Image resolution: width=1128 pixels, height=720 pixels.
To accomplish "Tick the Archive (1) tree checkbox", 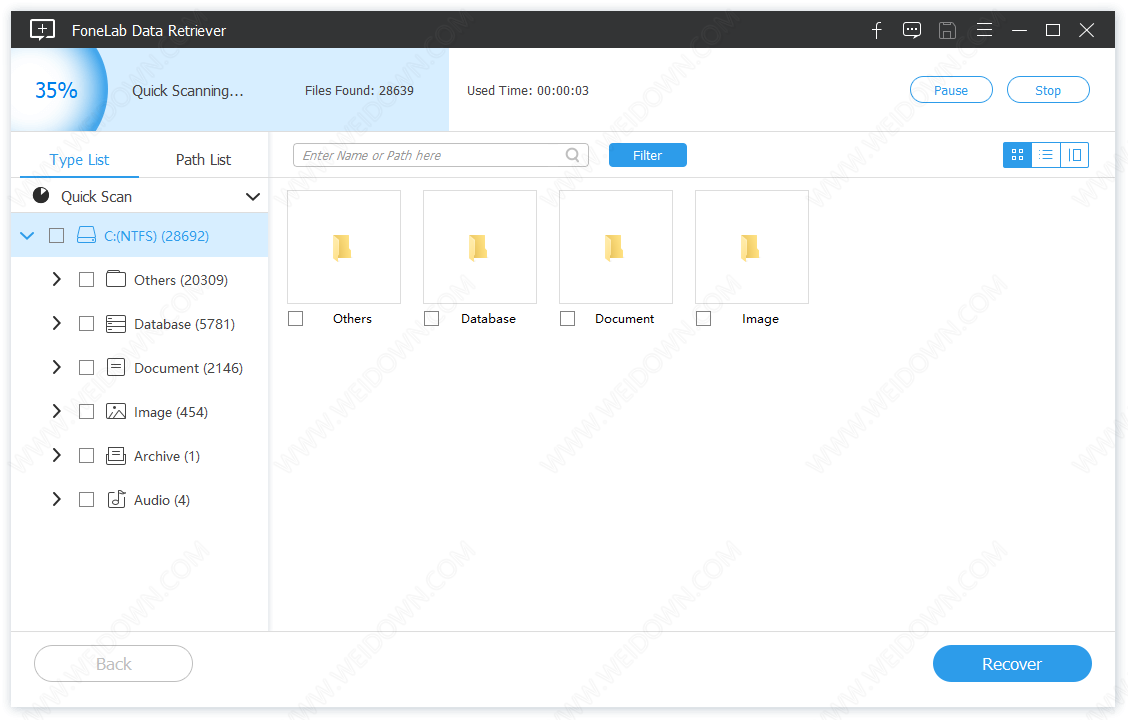I will click(86, 455).
